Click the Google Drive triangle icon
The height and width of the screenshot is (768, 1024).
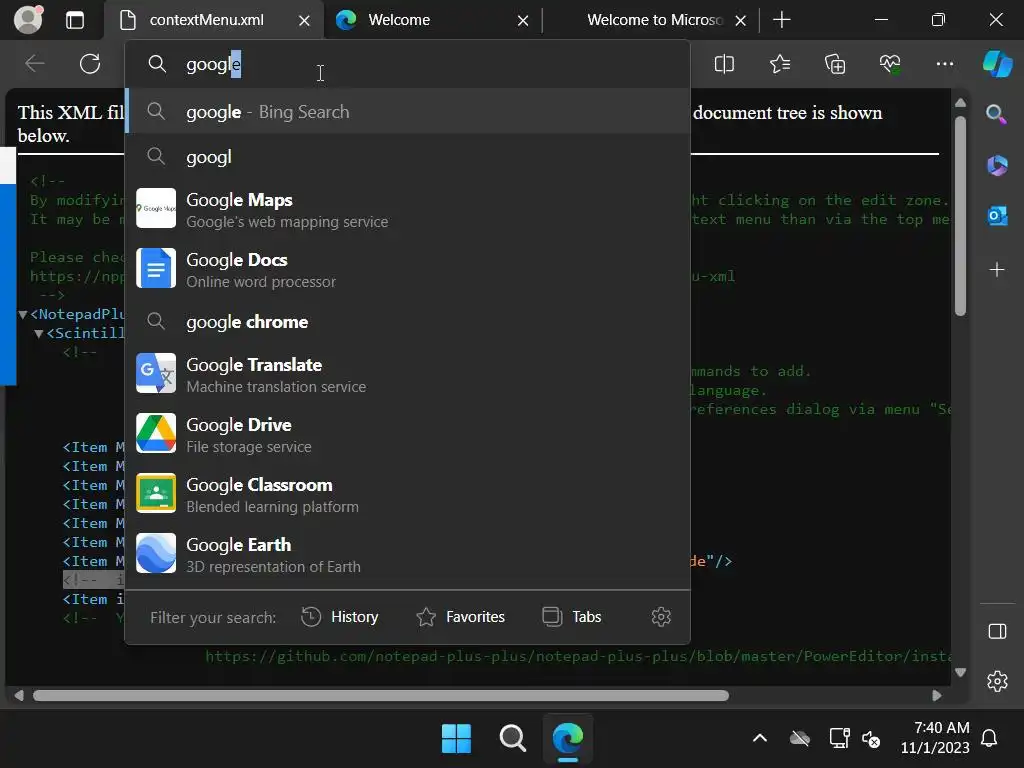pyautogui.click(x=156, y=434)
